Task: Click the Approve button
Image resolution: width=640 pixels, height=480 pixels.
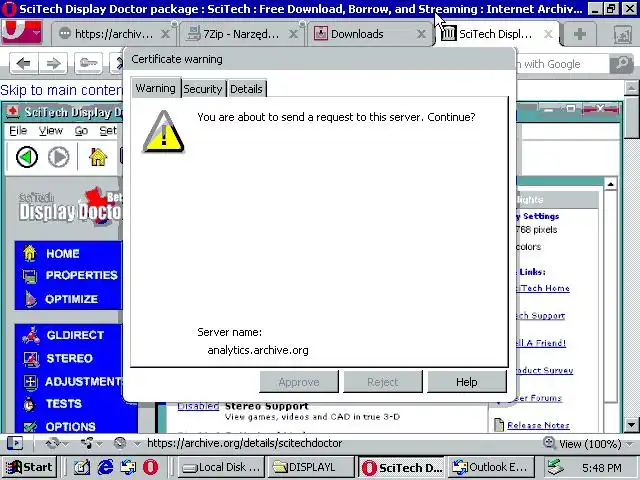Action: pyautogui.click(x=299, y=382)
